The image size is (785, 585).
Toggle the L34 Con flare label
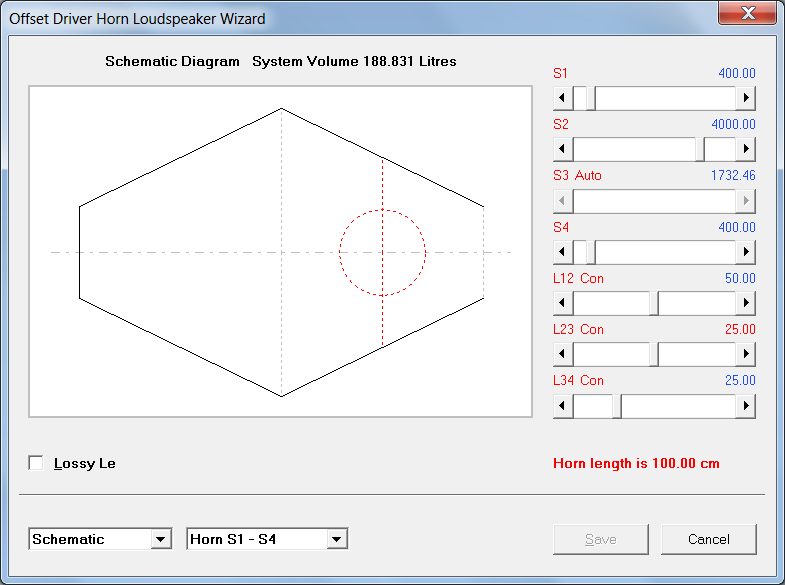point(578,381)
